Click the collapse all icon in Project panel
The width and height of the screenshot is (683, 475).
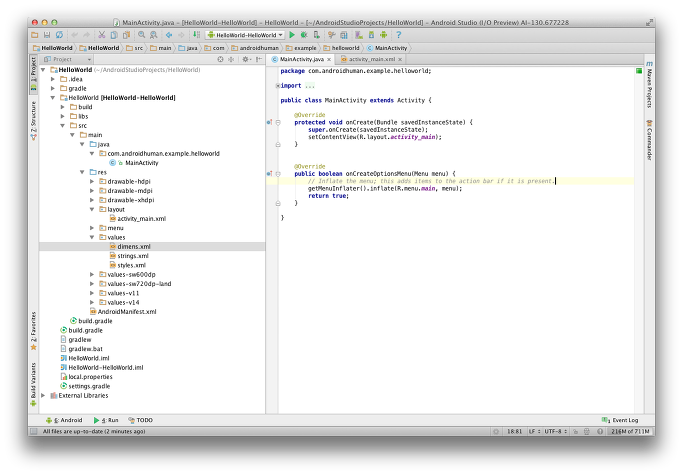(x=231, y=59)
